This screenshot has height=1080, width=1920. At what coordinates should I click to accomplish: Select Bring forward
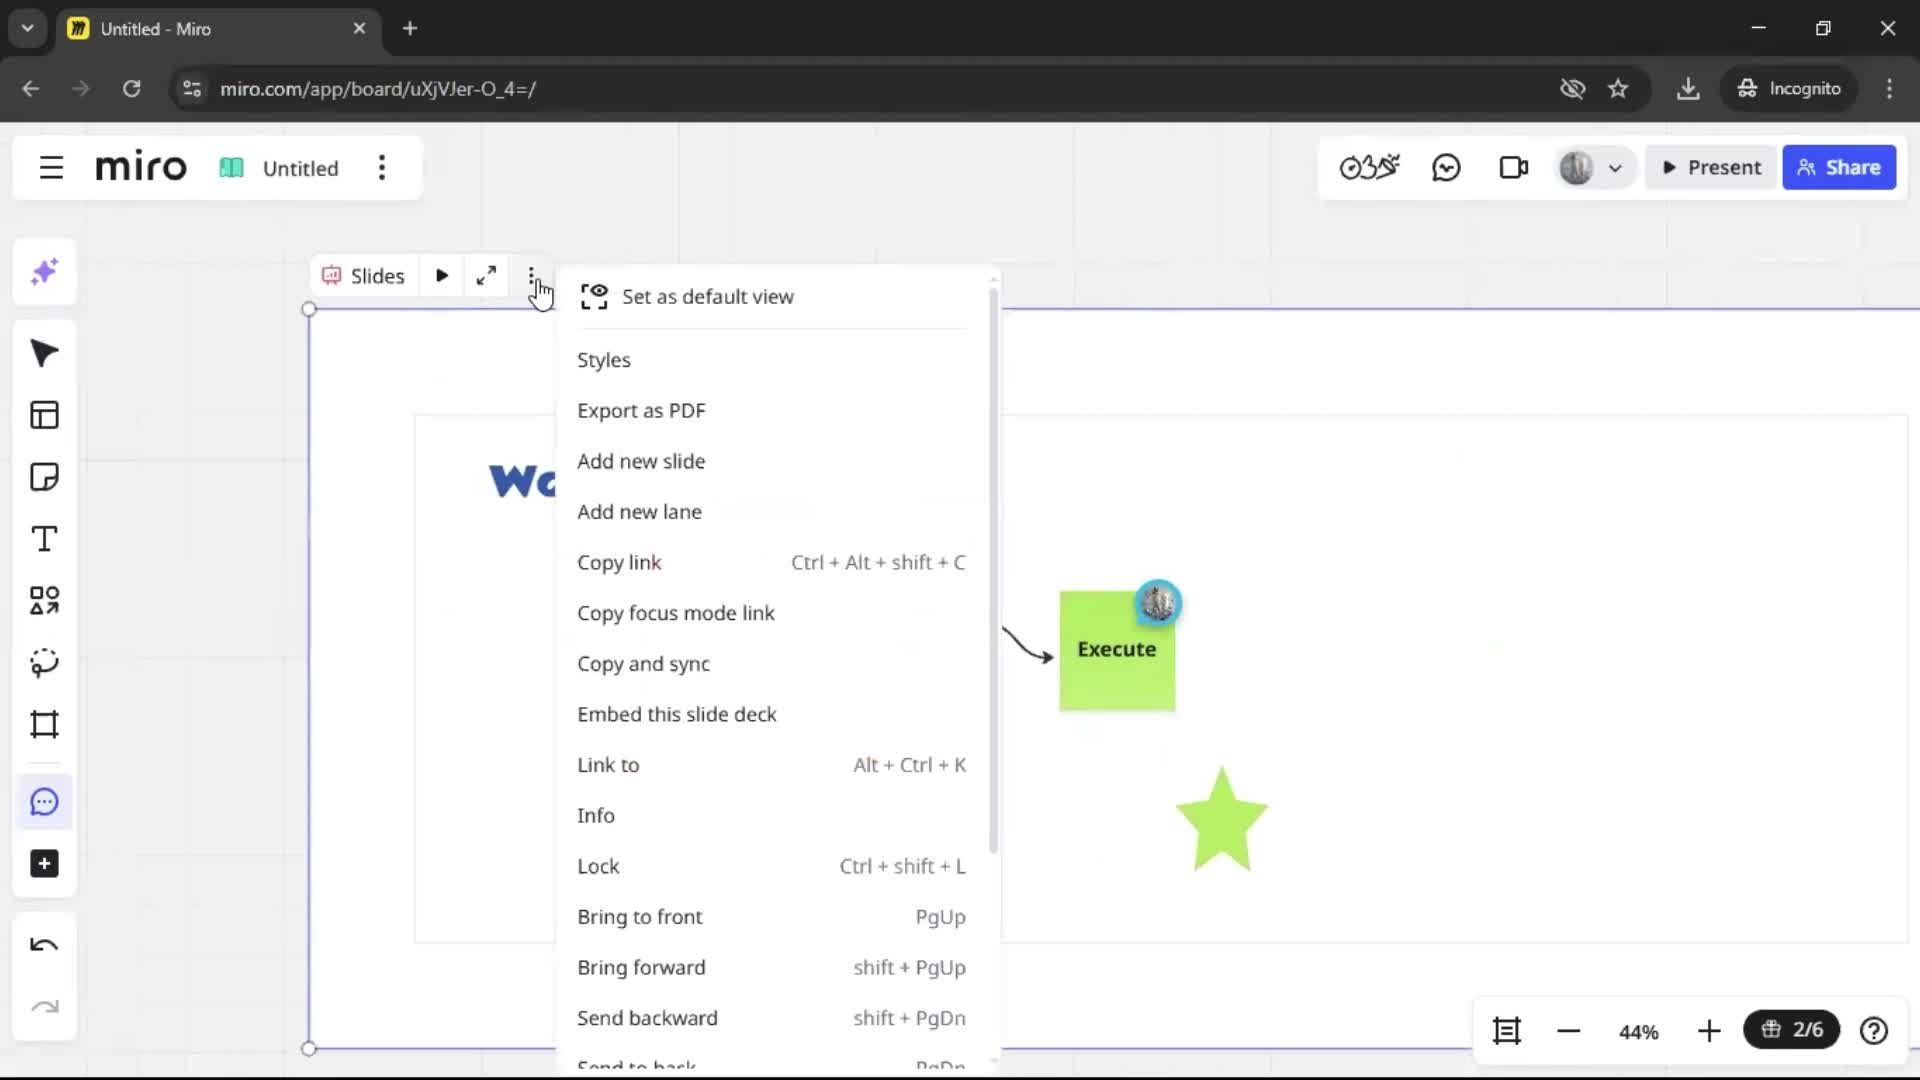pyautogui.click(x=772, y=968)
